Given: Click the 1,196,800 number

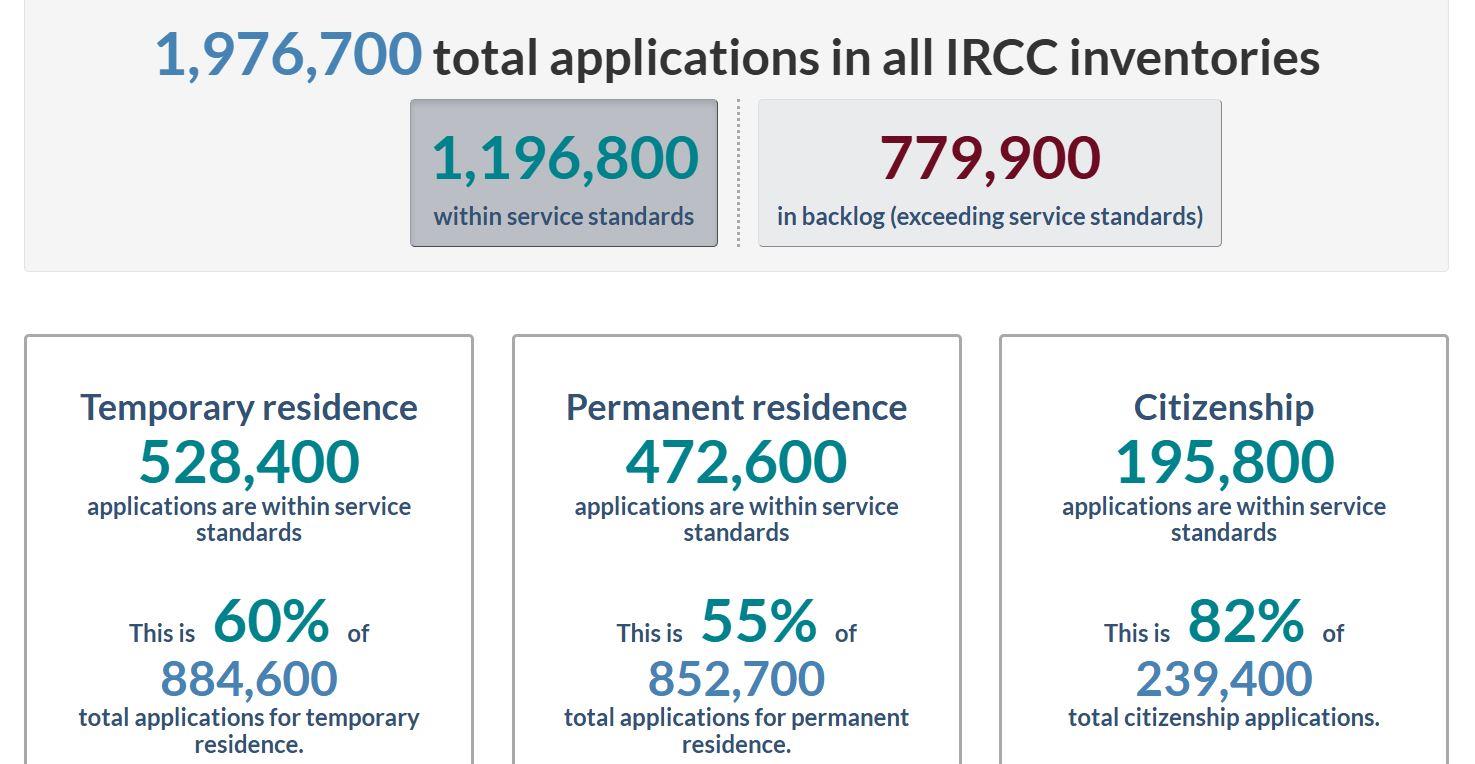Looking at the screenshot, I should (564, 158).
